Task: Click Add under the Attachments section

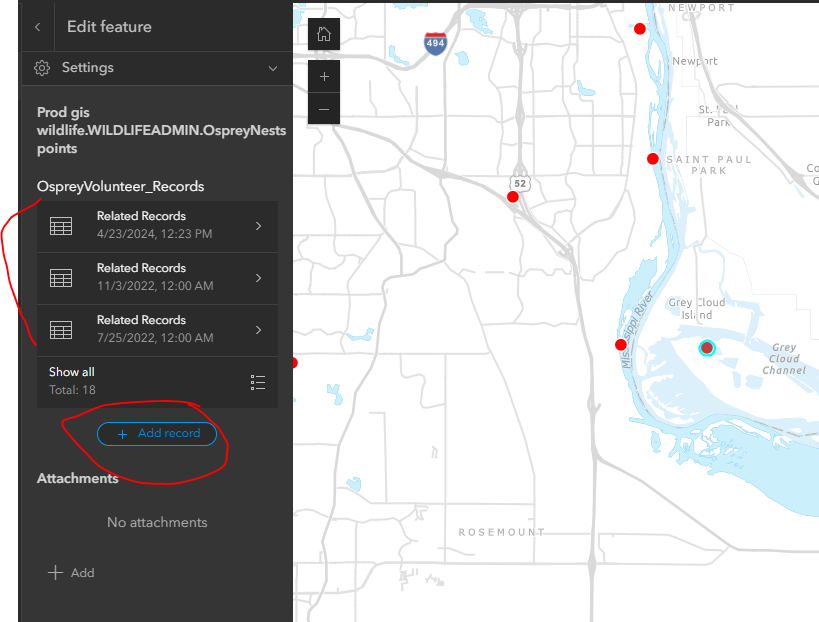Action: click(x=71, y=572)
